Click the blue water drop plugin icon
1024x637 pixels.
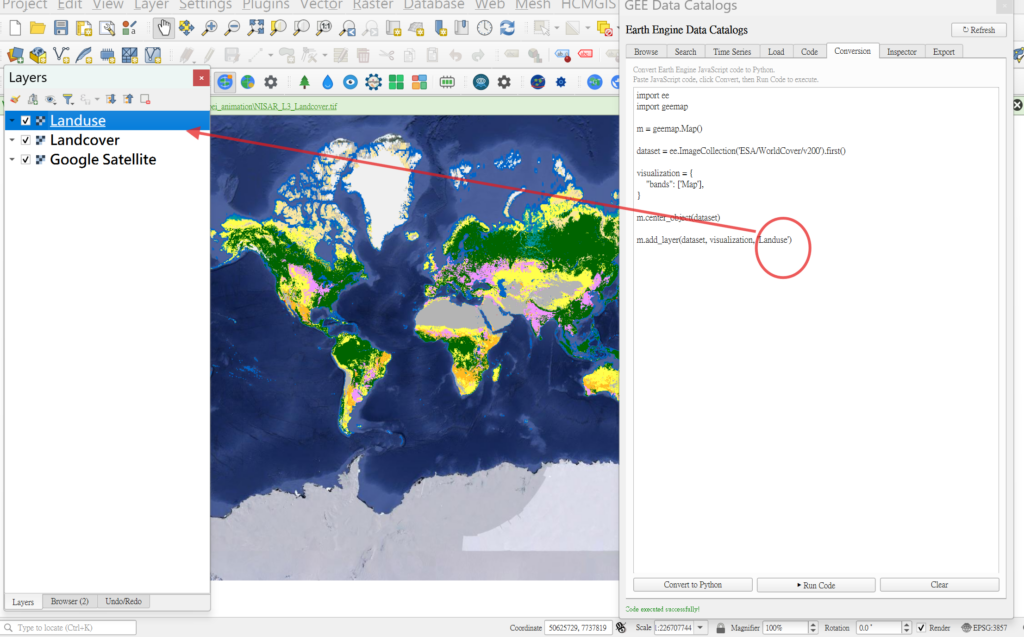[x=327, y=82]
